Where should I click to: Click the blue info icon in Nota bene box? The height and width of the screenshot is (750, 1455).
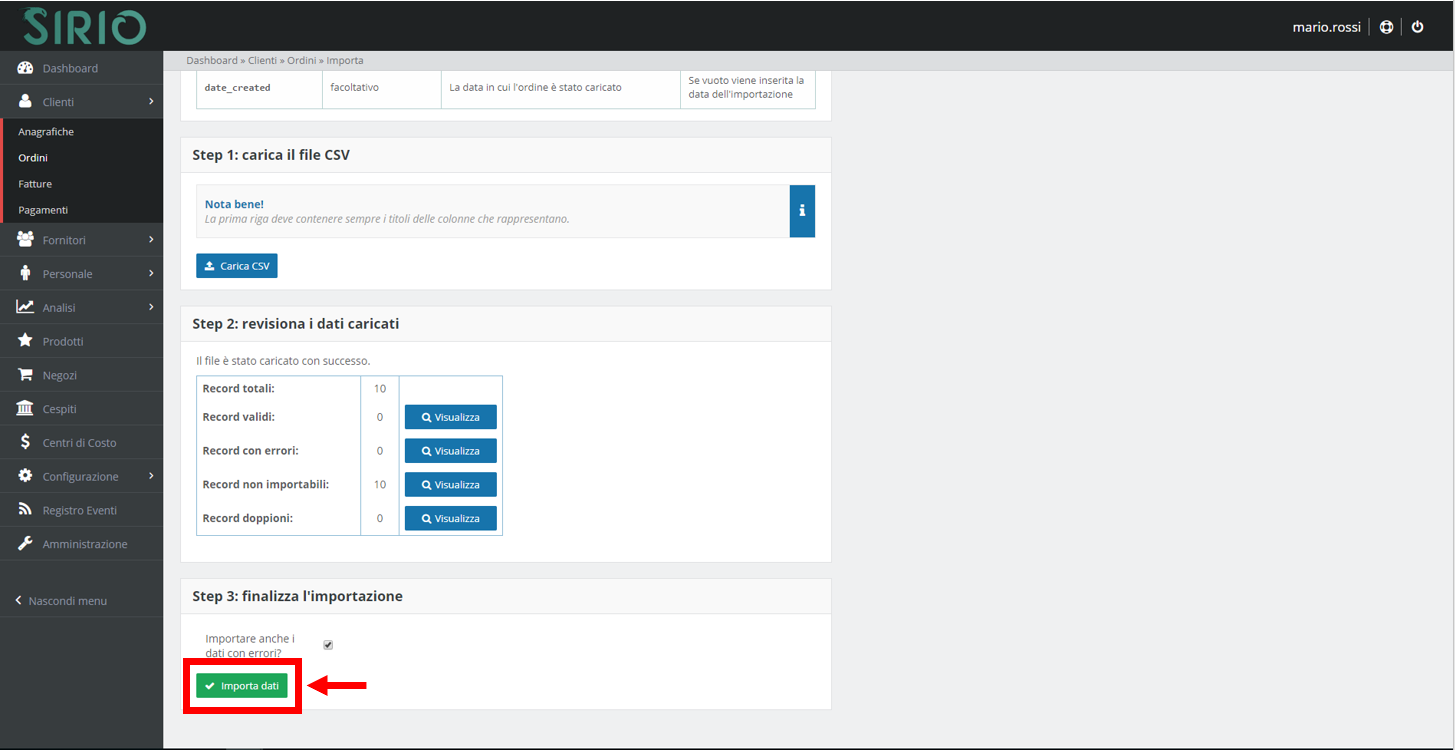(802, 211)
